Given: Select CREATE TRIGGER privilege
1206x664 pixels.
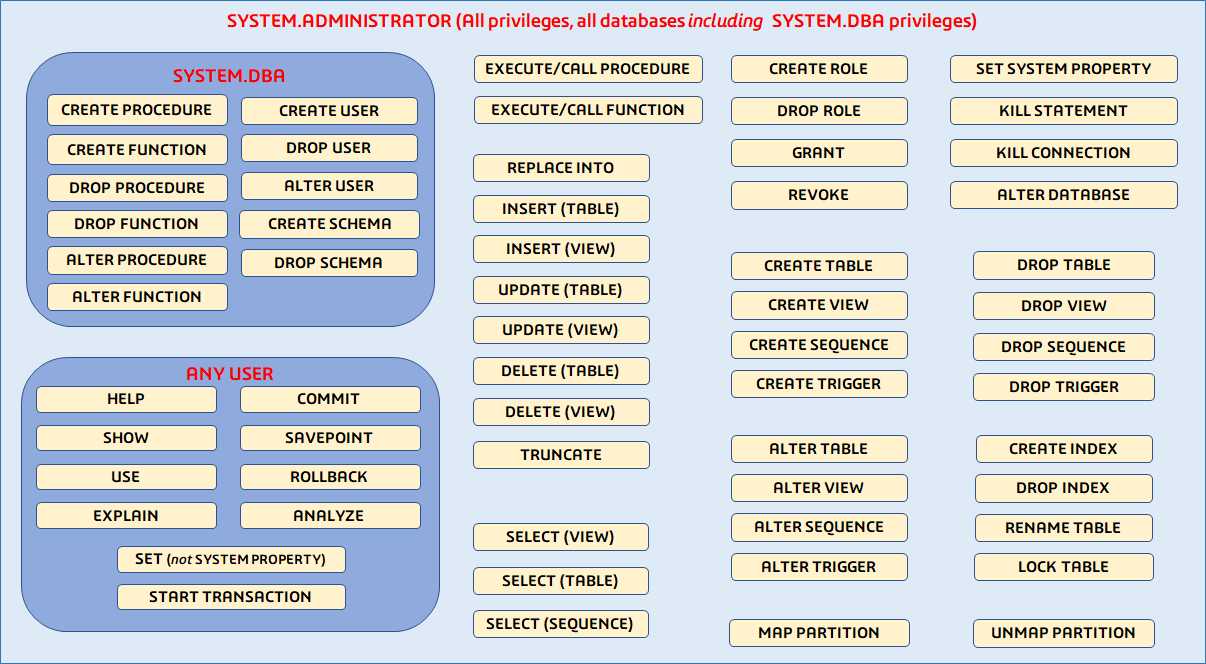Looking at the screenshot, I should (x=819, y=384).
